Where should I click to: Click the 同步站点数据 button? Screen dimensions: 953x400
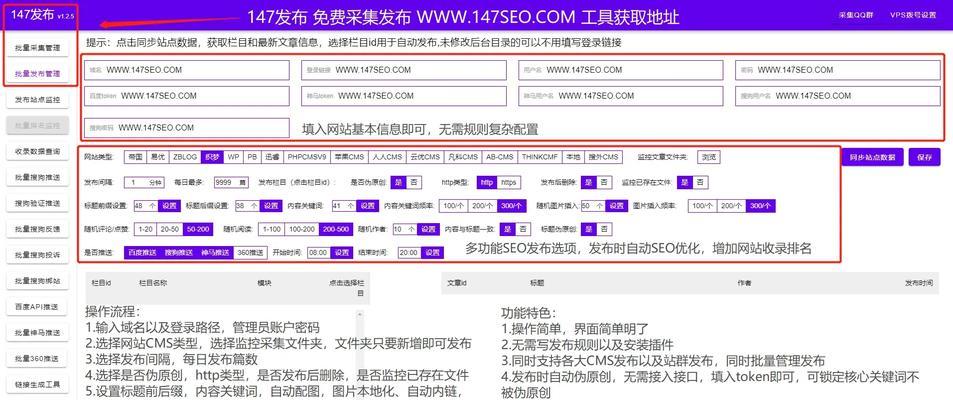(x=872, y=157)
